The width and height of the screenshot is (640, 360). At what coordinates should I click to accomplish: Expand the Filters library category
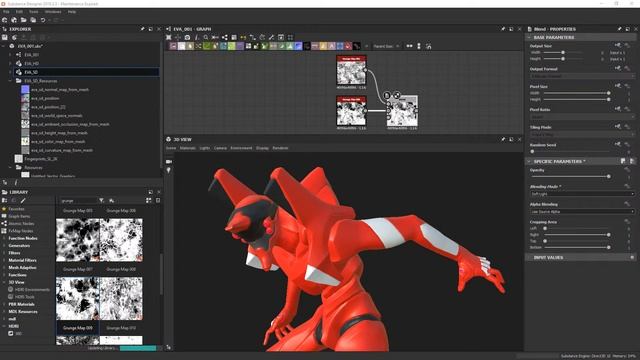[4, 253]
